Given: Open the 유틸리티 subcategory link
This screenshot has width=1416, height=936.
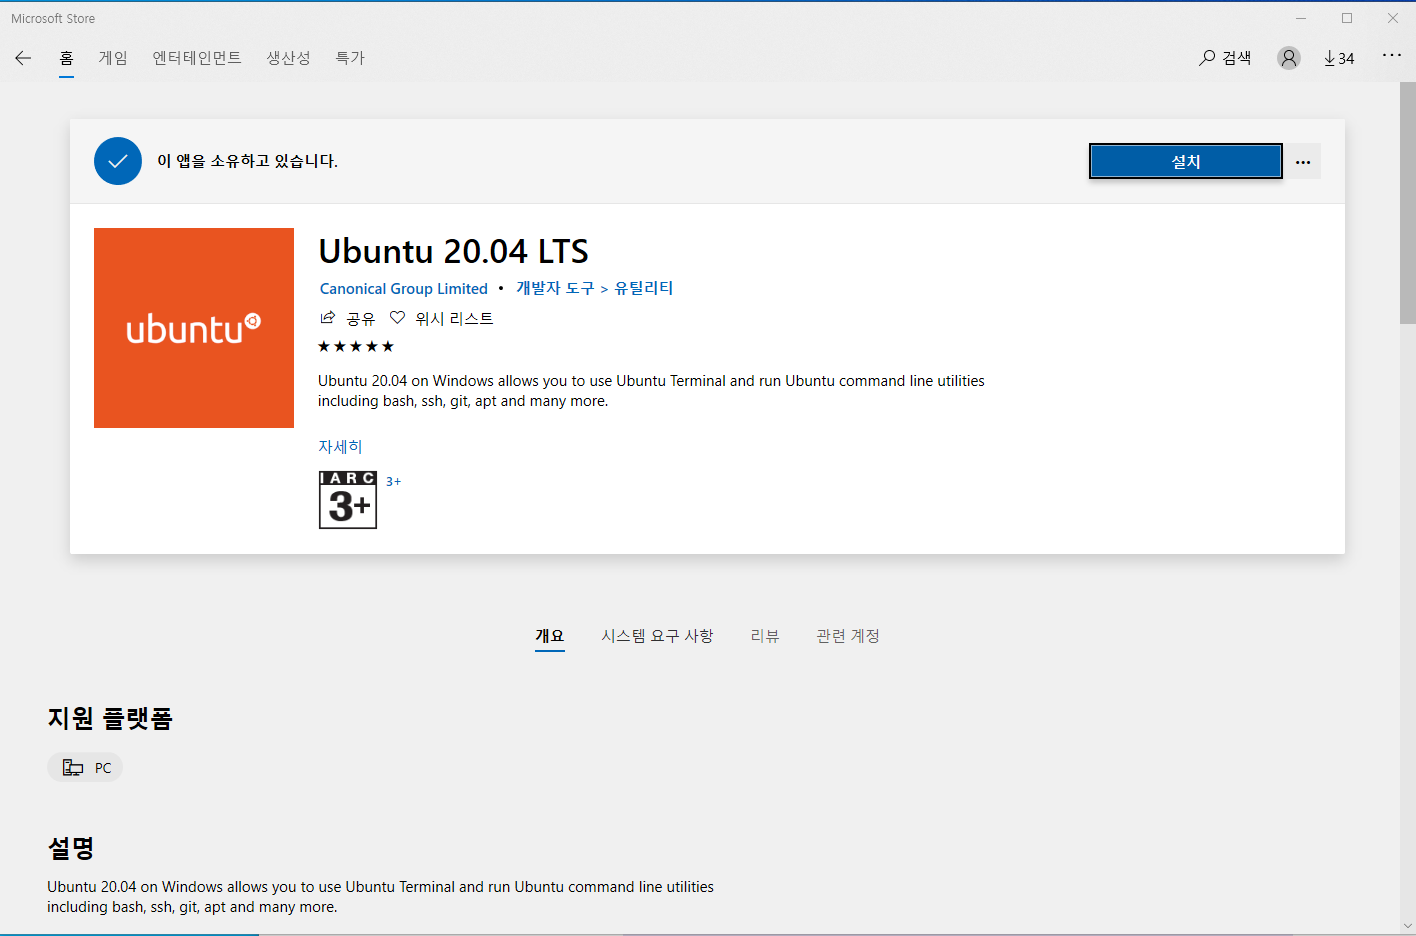Looking at the screenshot, I should click(x=643, y=288).
